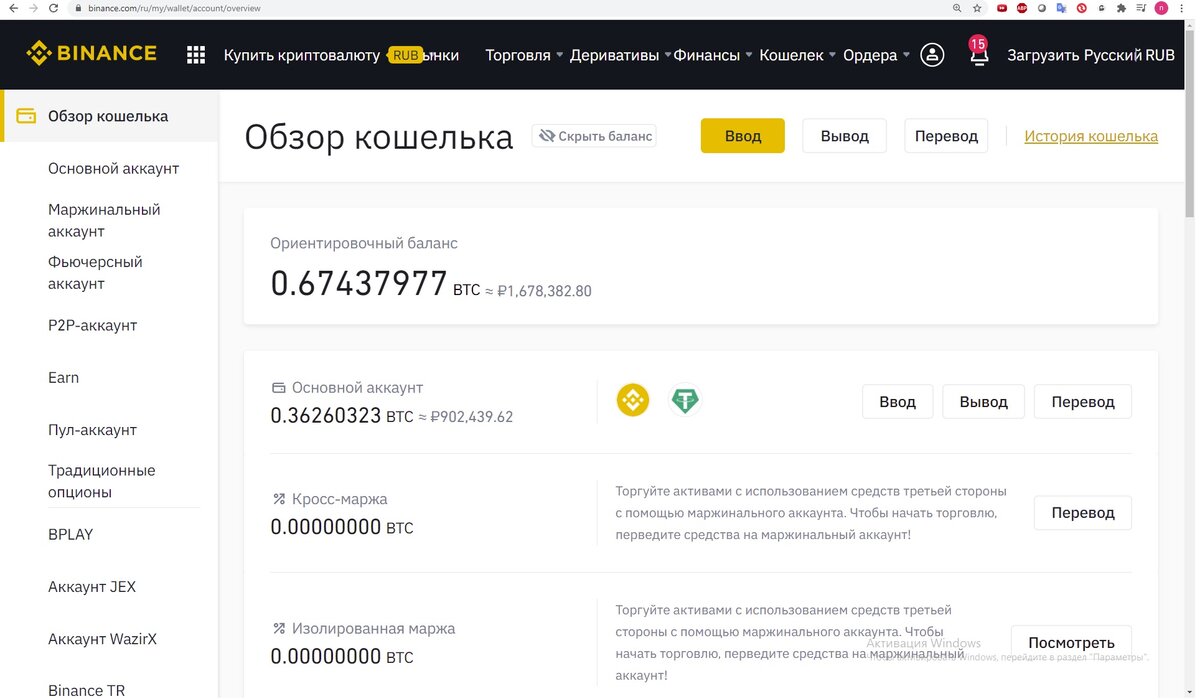Reload the page
The height and width of the screenshot is (699, 1200).
pyautogui.click(x=53, y=8)
